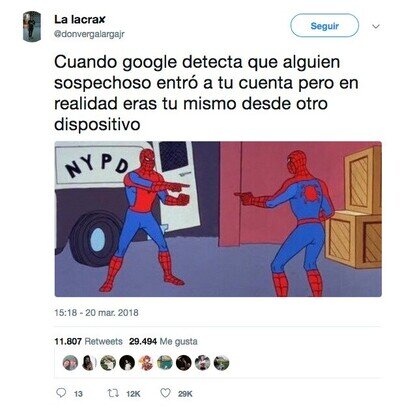Expand the tweet options chevron

pos(376,26)
